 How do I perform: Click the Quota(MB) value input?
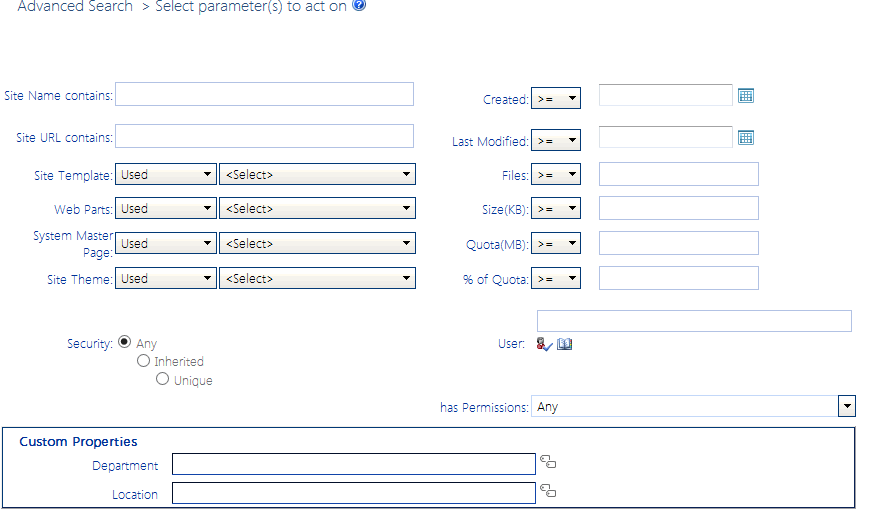click(x=678, y=243)
